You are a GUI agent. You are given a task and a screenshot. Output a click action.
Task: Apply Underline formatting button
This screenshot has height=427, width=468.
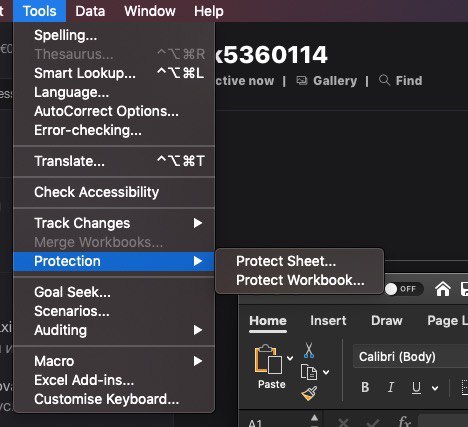coord(416,387)
